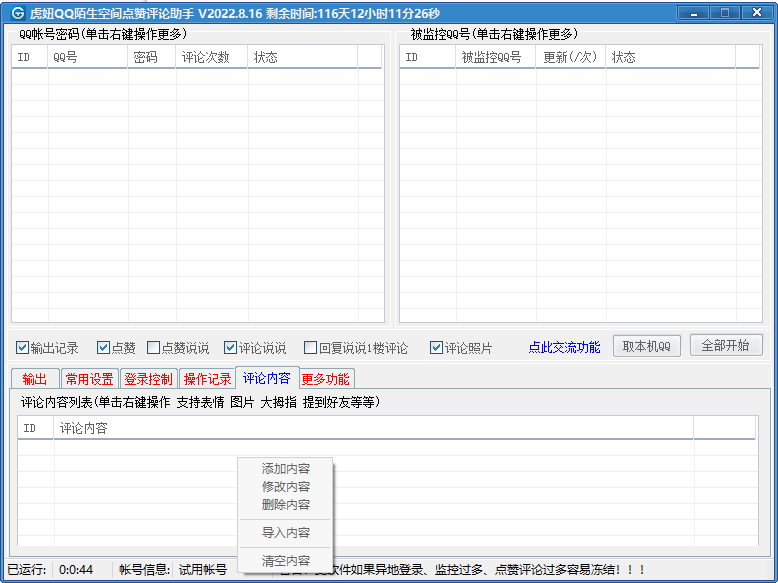
Task: Click the 更新(/次) column header
Action: click(x=571, y=57)
